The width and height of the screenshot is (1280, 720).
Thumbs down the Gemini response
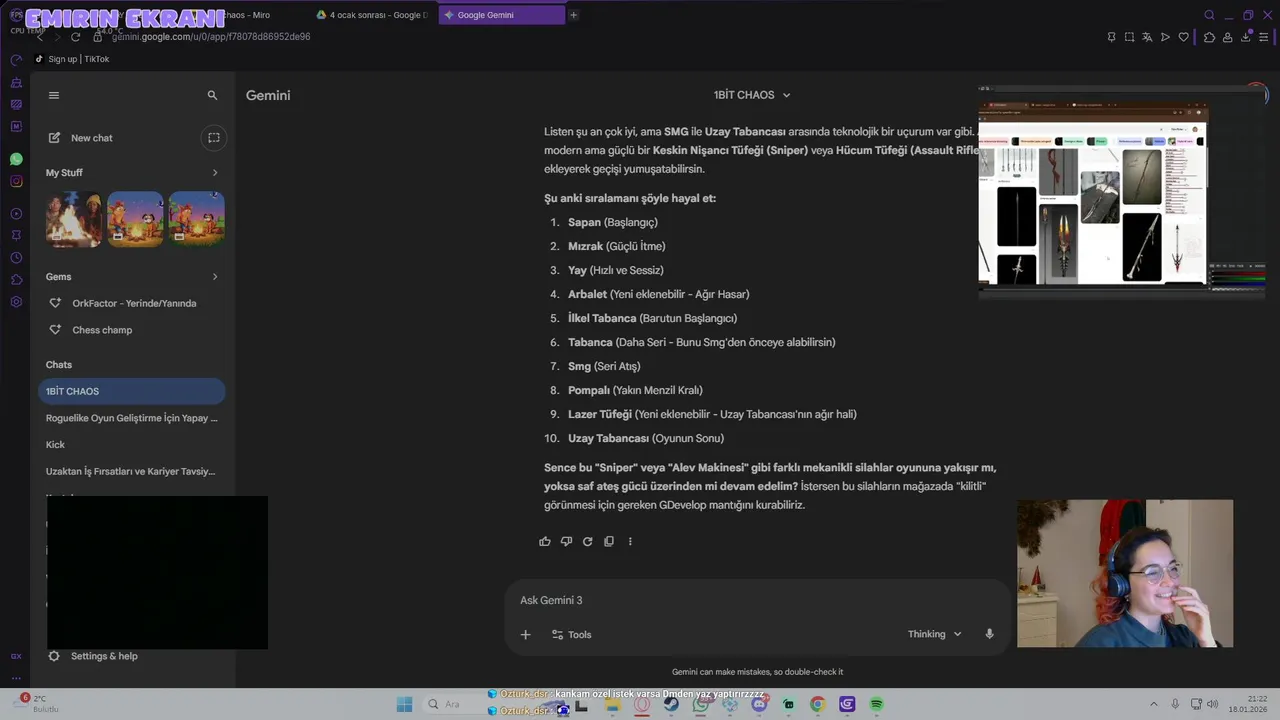tap(566, 541)
